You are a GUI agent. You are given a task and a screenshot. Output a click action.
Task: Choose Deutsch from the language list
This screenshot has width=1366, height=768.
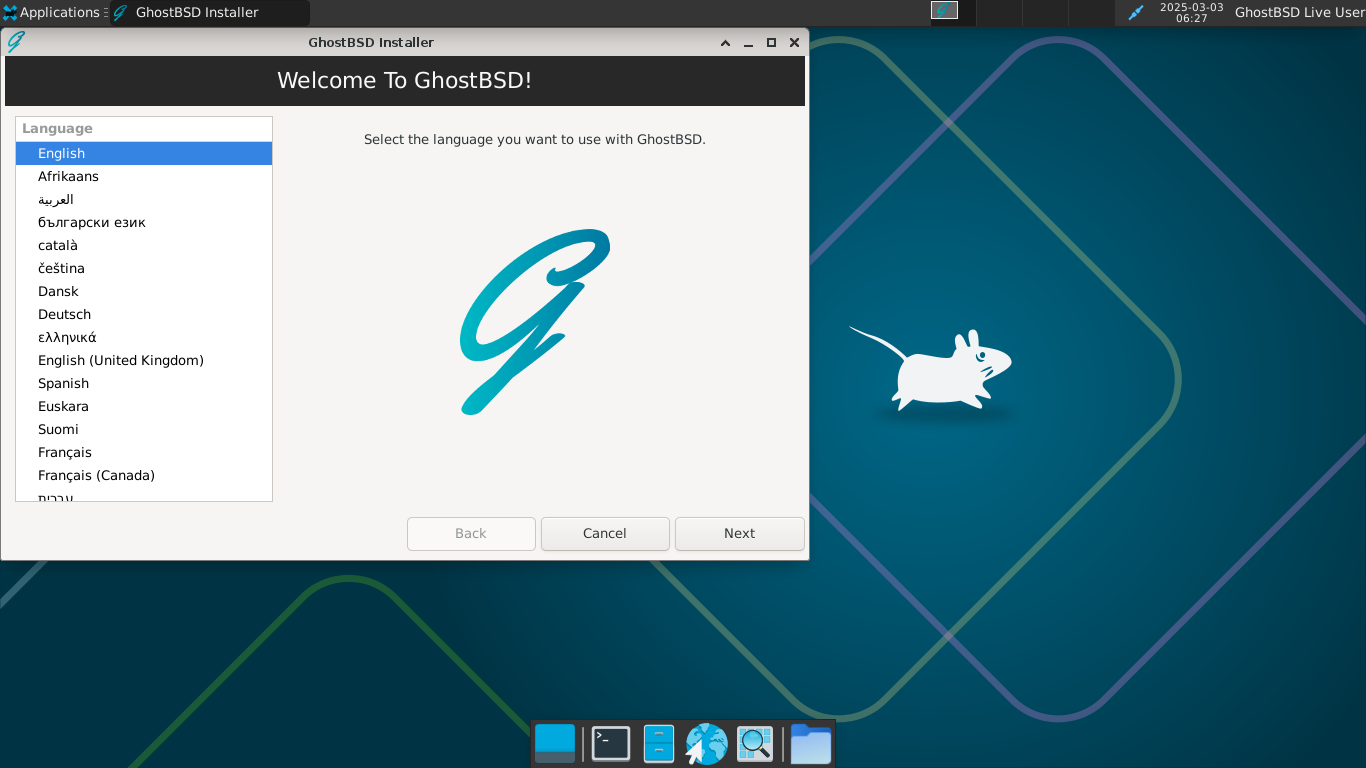(x=144, y=314)
